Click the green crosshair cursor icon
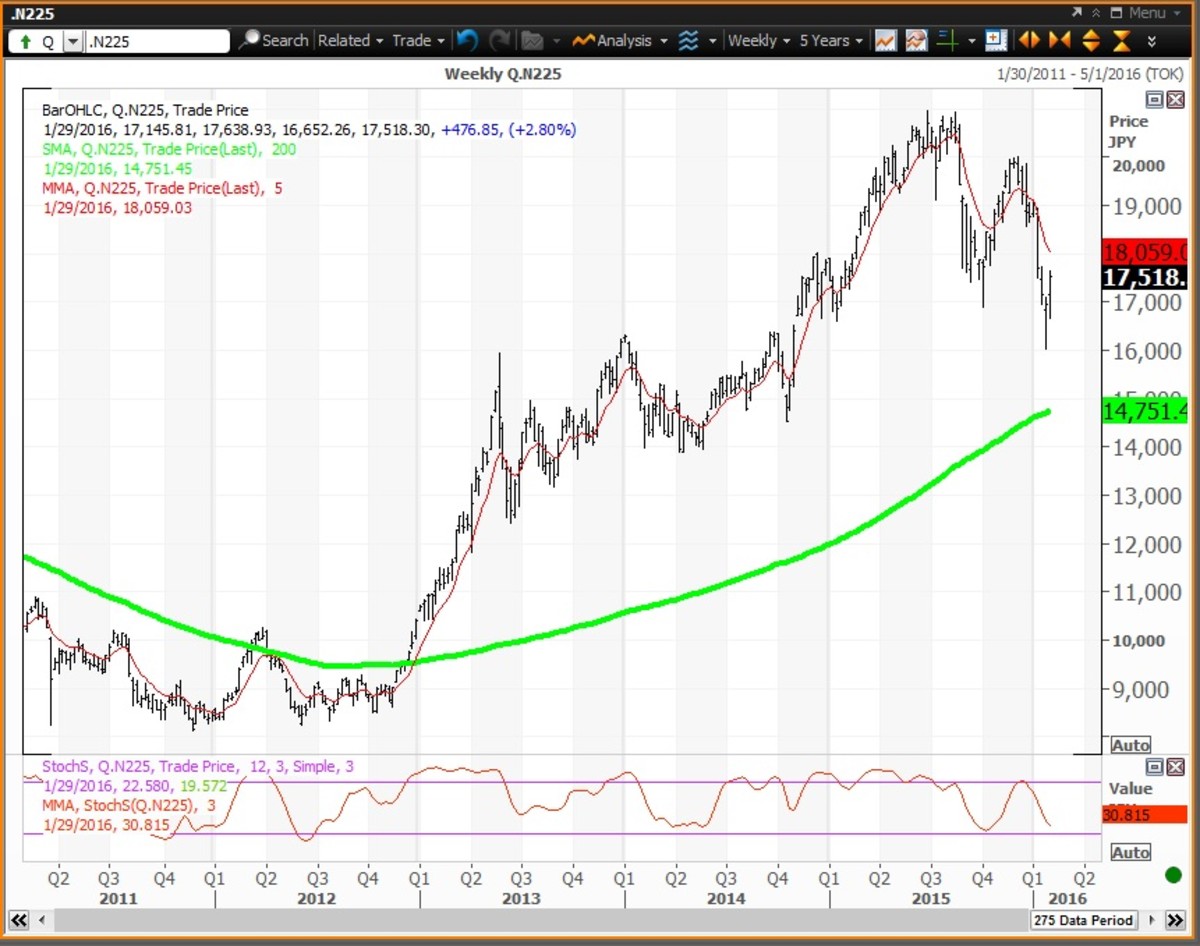Viewport: 1200px width, 946px height. 949,41
